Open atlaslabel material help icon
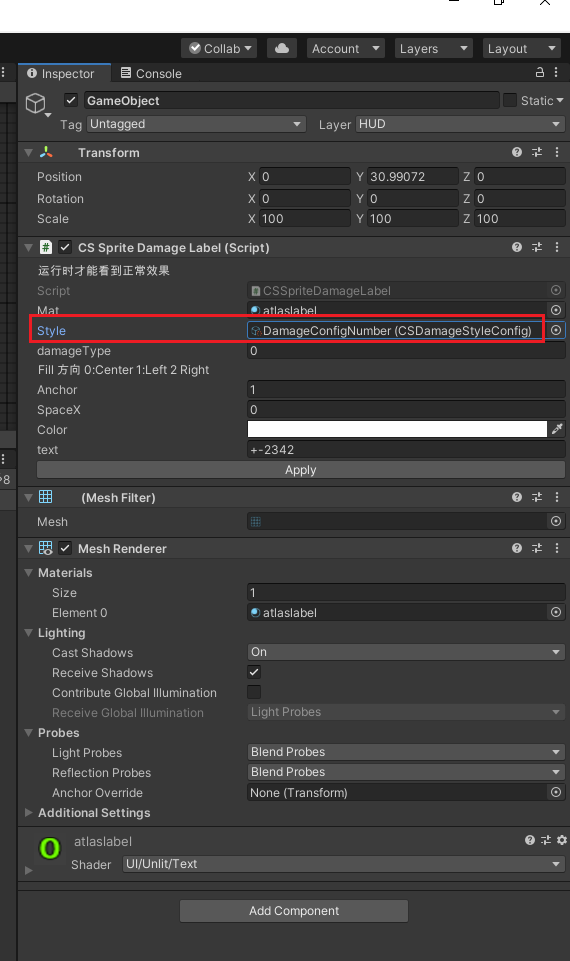This screenshot has height=961, width=570. (x=530, y=840)
